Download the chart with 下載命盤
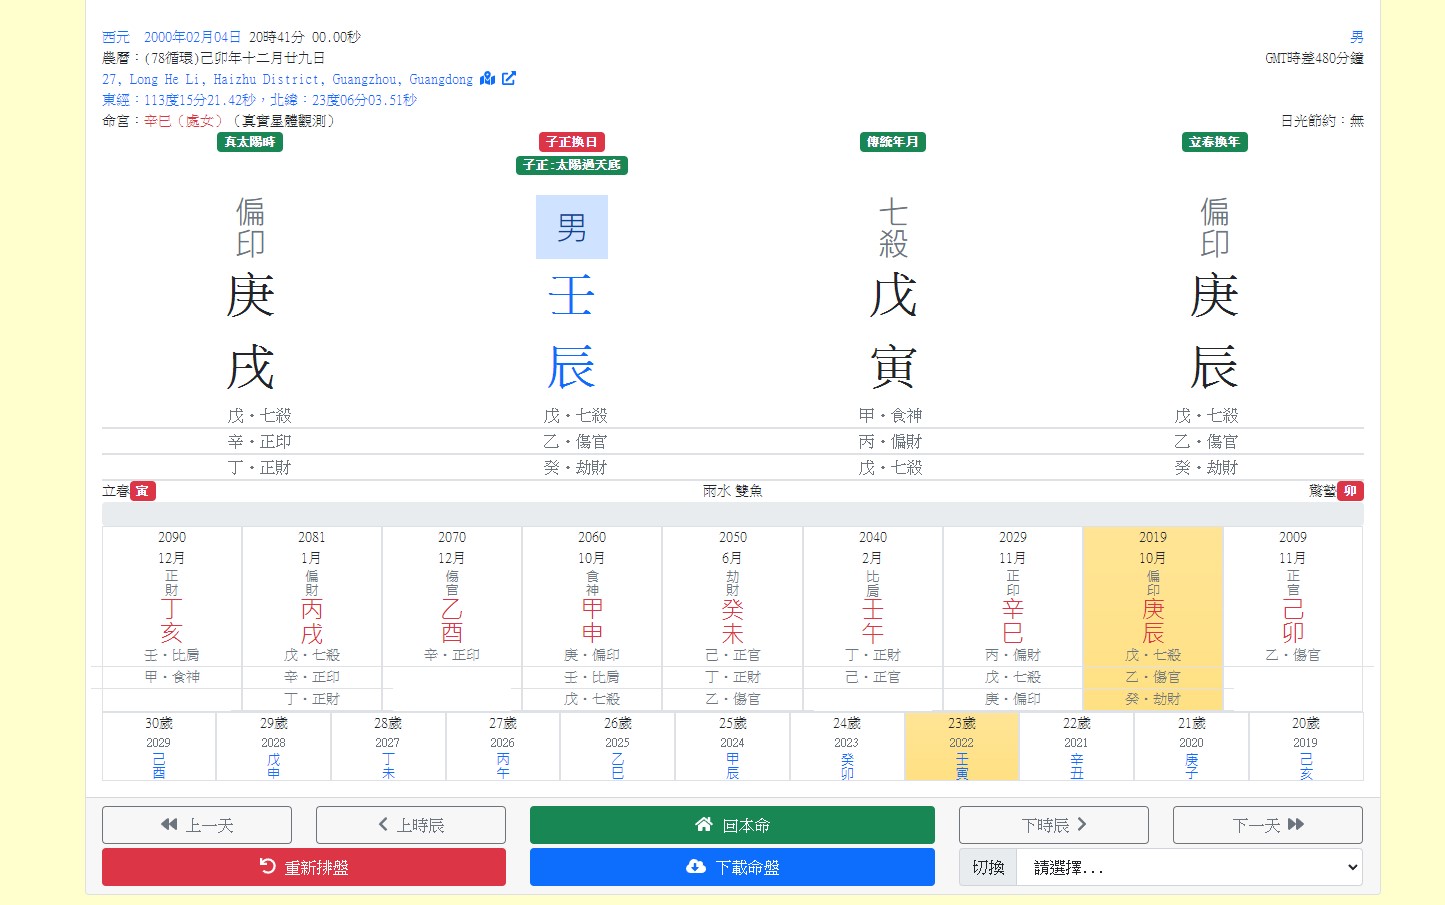 tap(732, 867)
